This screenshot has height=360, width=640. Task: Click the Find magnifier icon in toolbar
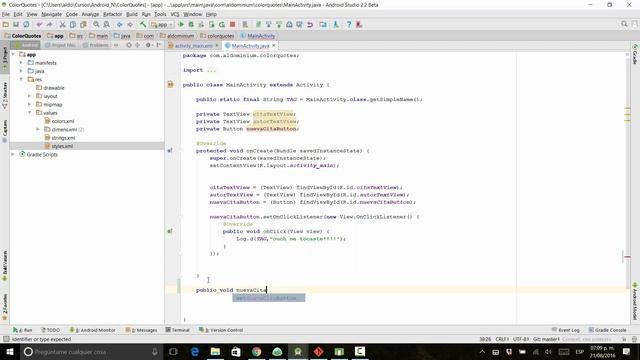[x=96, y=24]
